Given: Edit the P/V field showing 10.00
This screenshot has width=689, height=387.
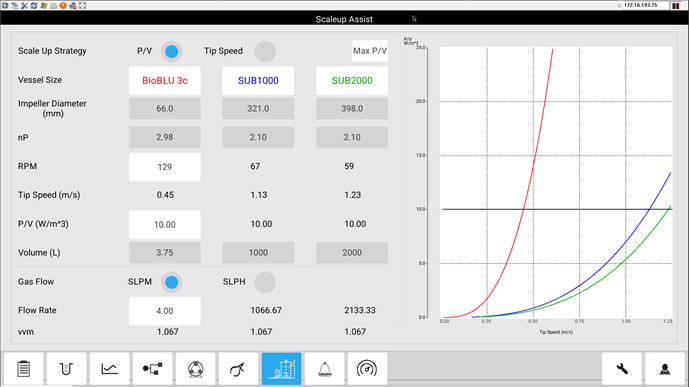Looking at the screenshot, I should pos(165,224).
